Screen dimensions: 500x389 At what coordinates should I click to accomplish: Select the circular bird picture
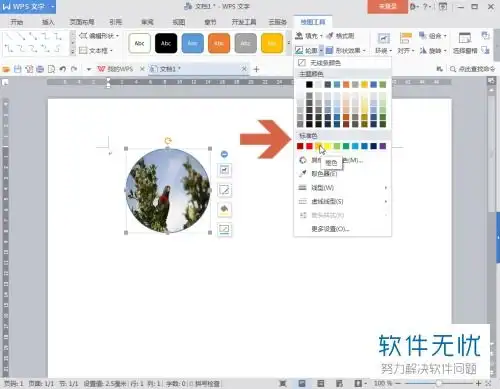(x=168, y=190)
